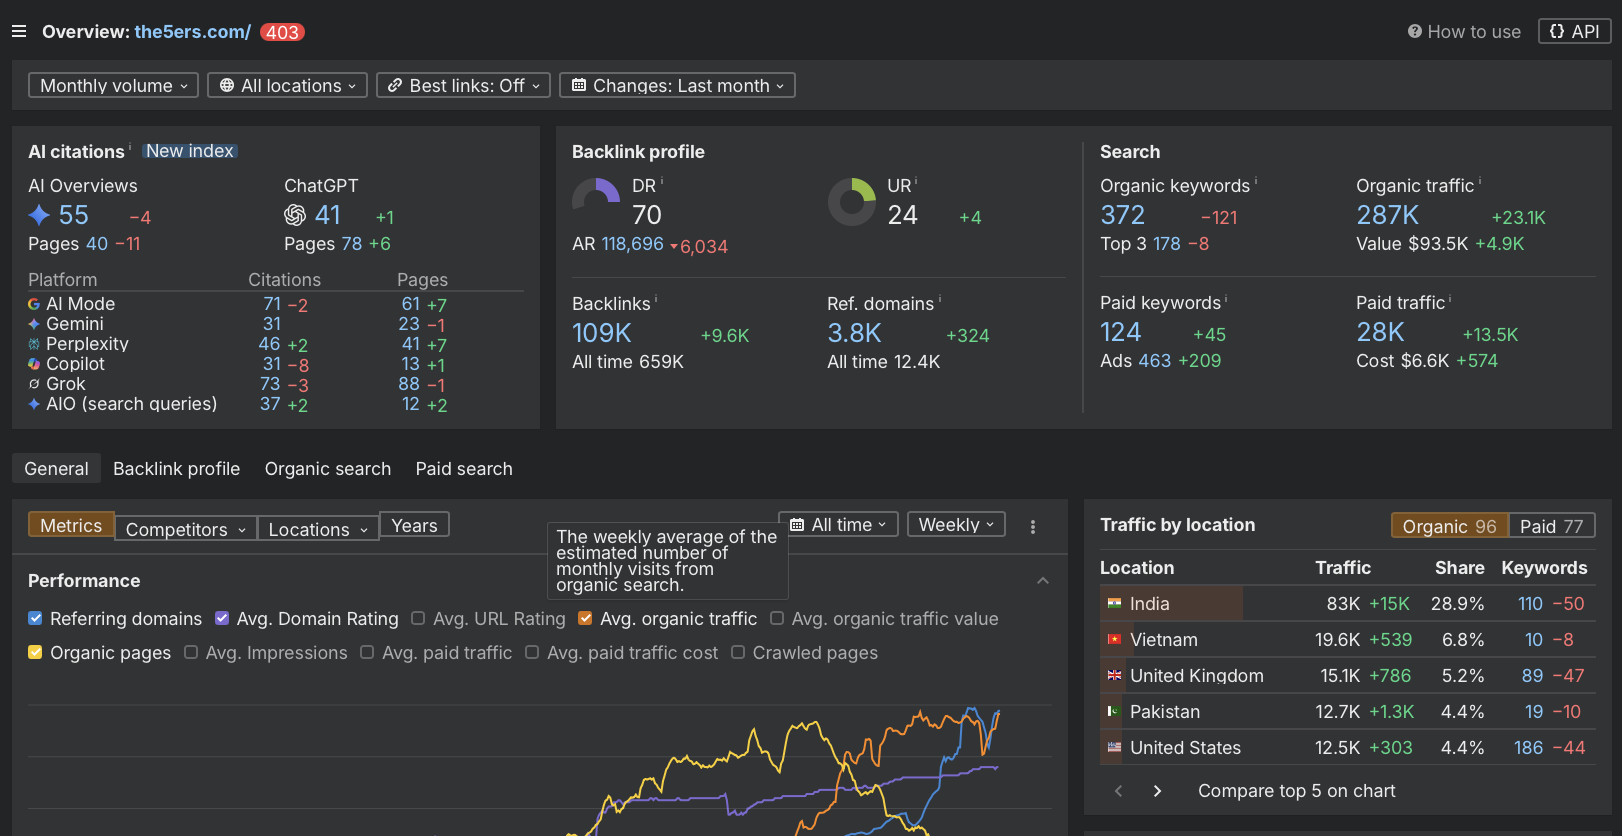
Task: Open the All locations dropdown
Action: pos(287,86)
